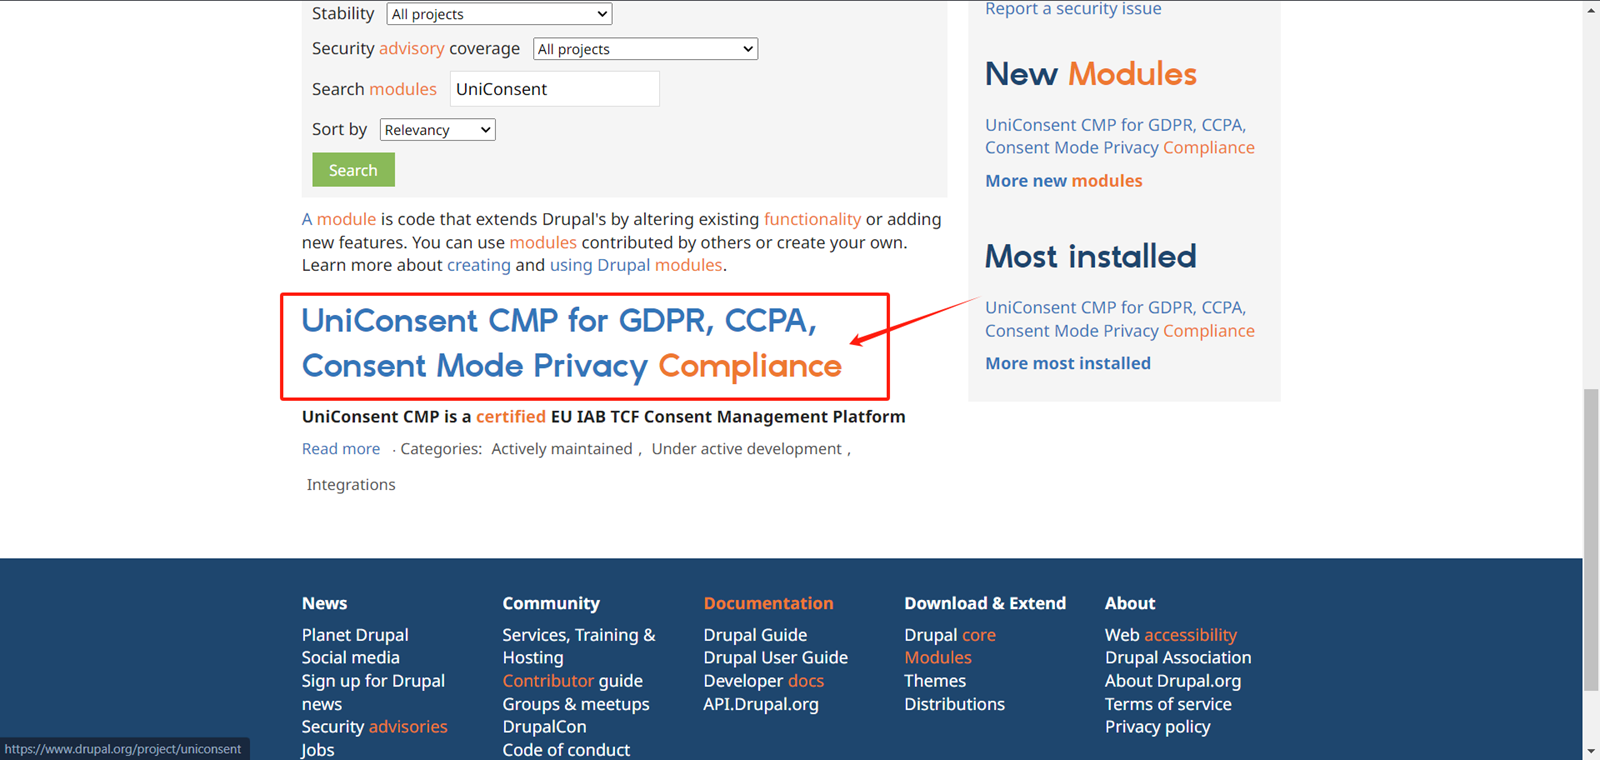The image size is (1600, 760).
Task: Open UniConsent CMP main result heading
Action: (x=571, y=343)
